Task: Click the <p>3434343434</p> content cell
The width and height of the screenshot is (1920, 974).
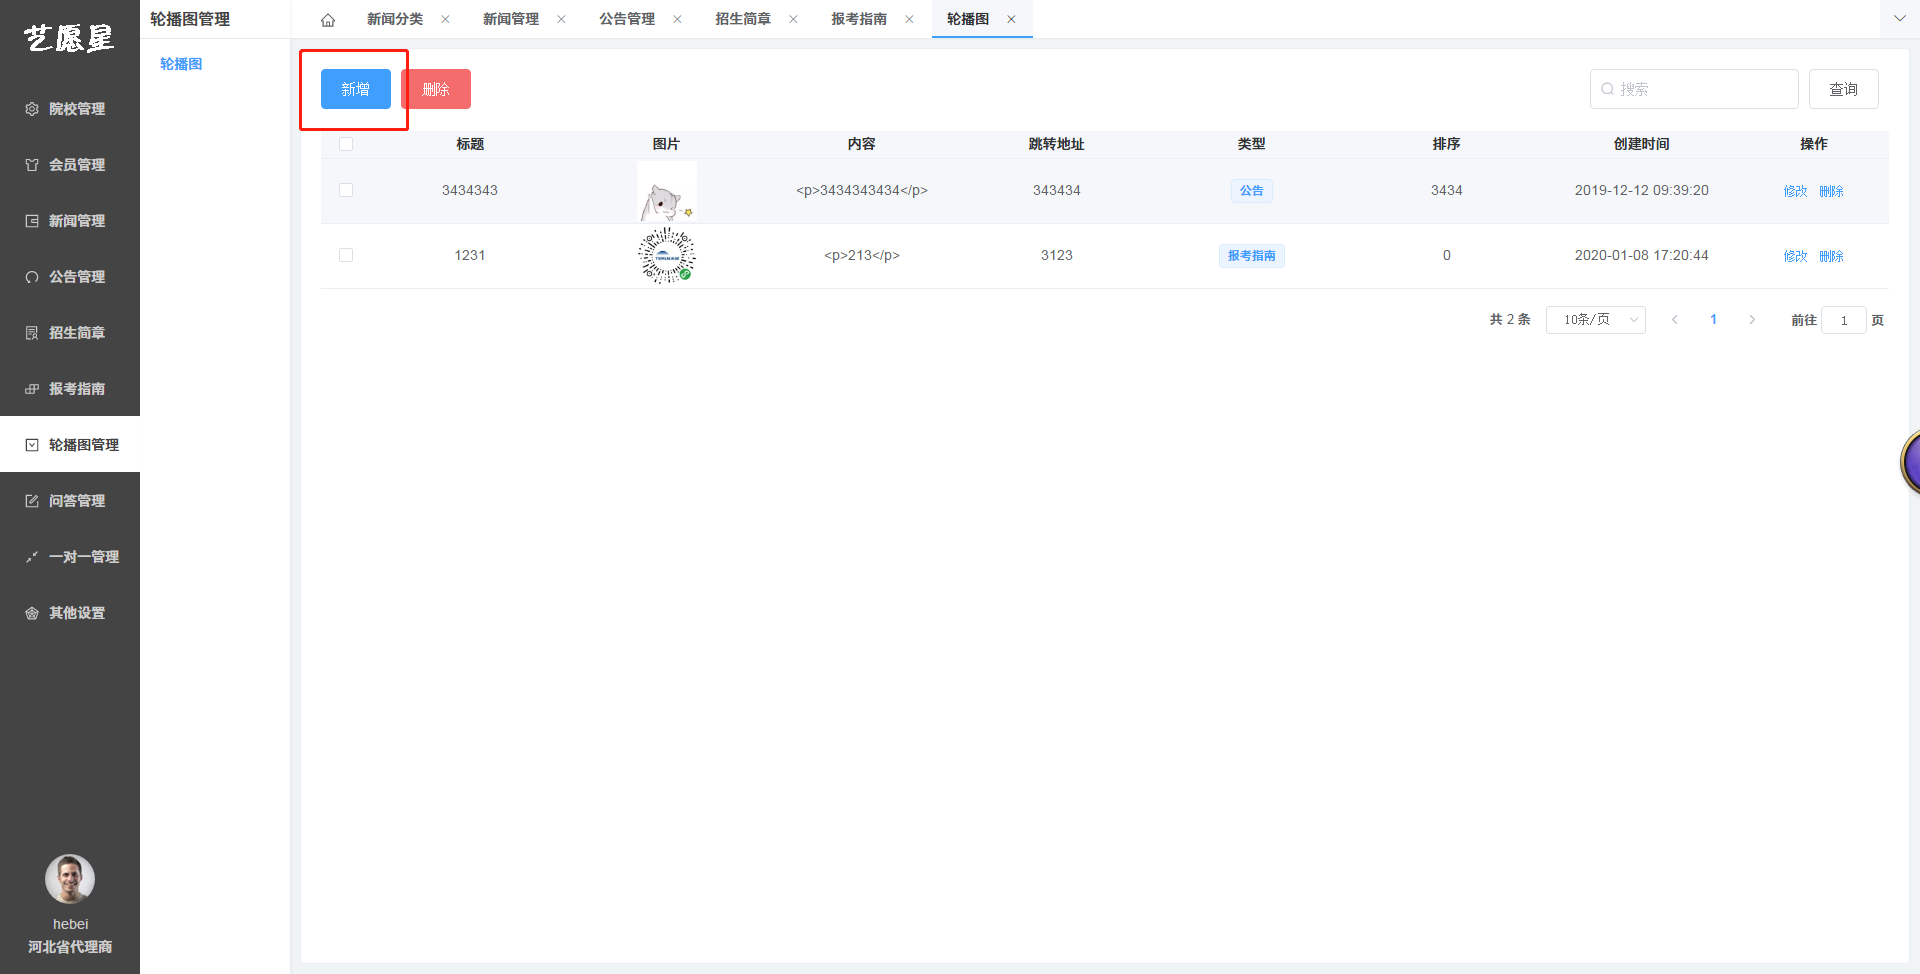Action: [861, 190]
